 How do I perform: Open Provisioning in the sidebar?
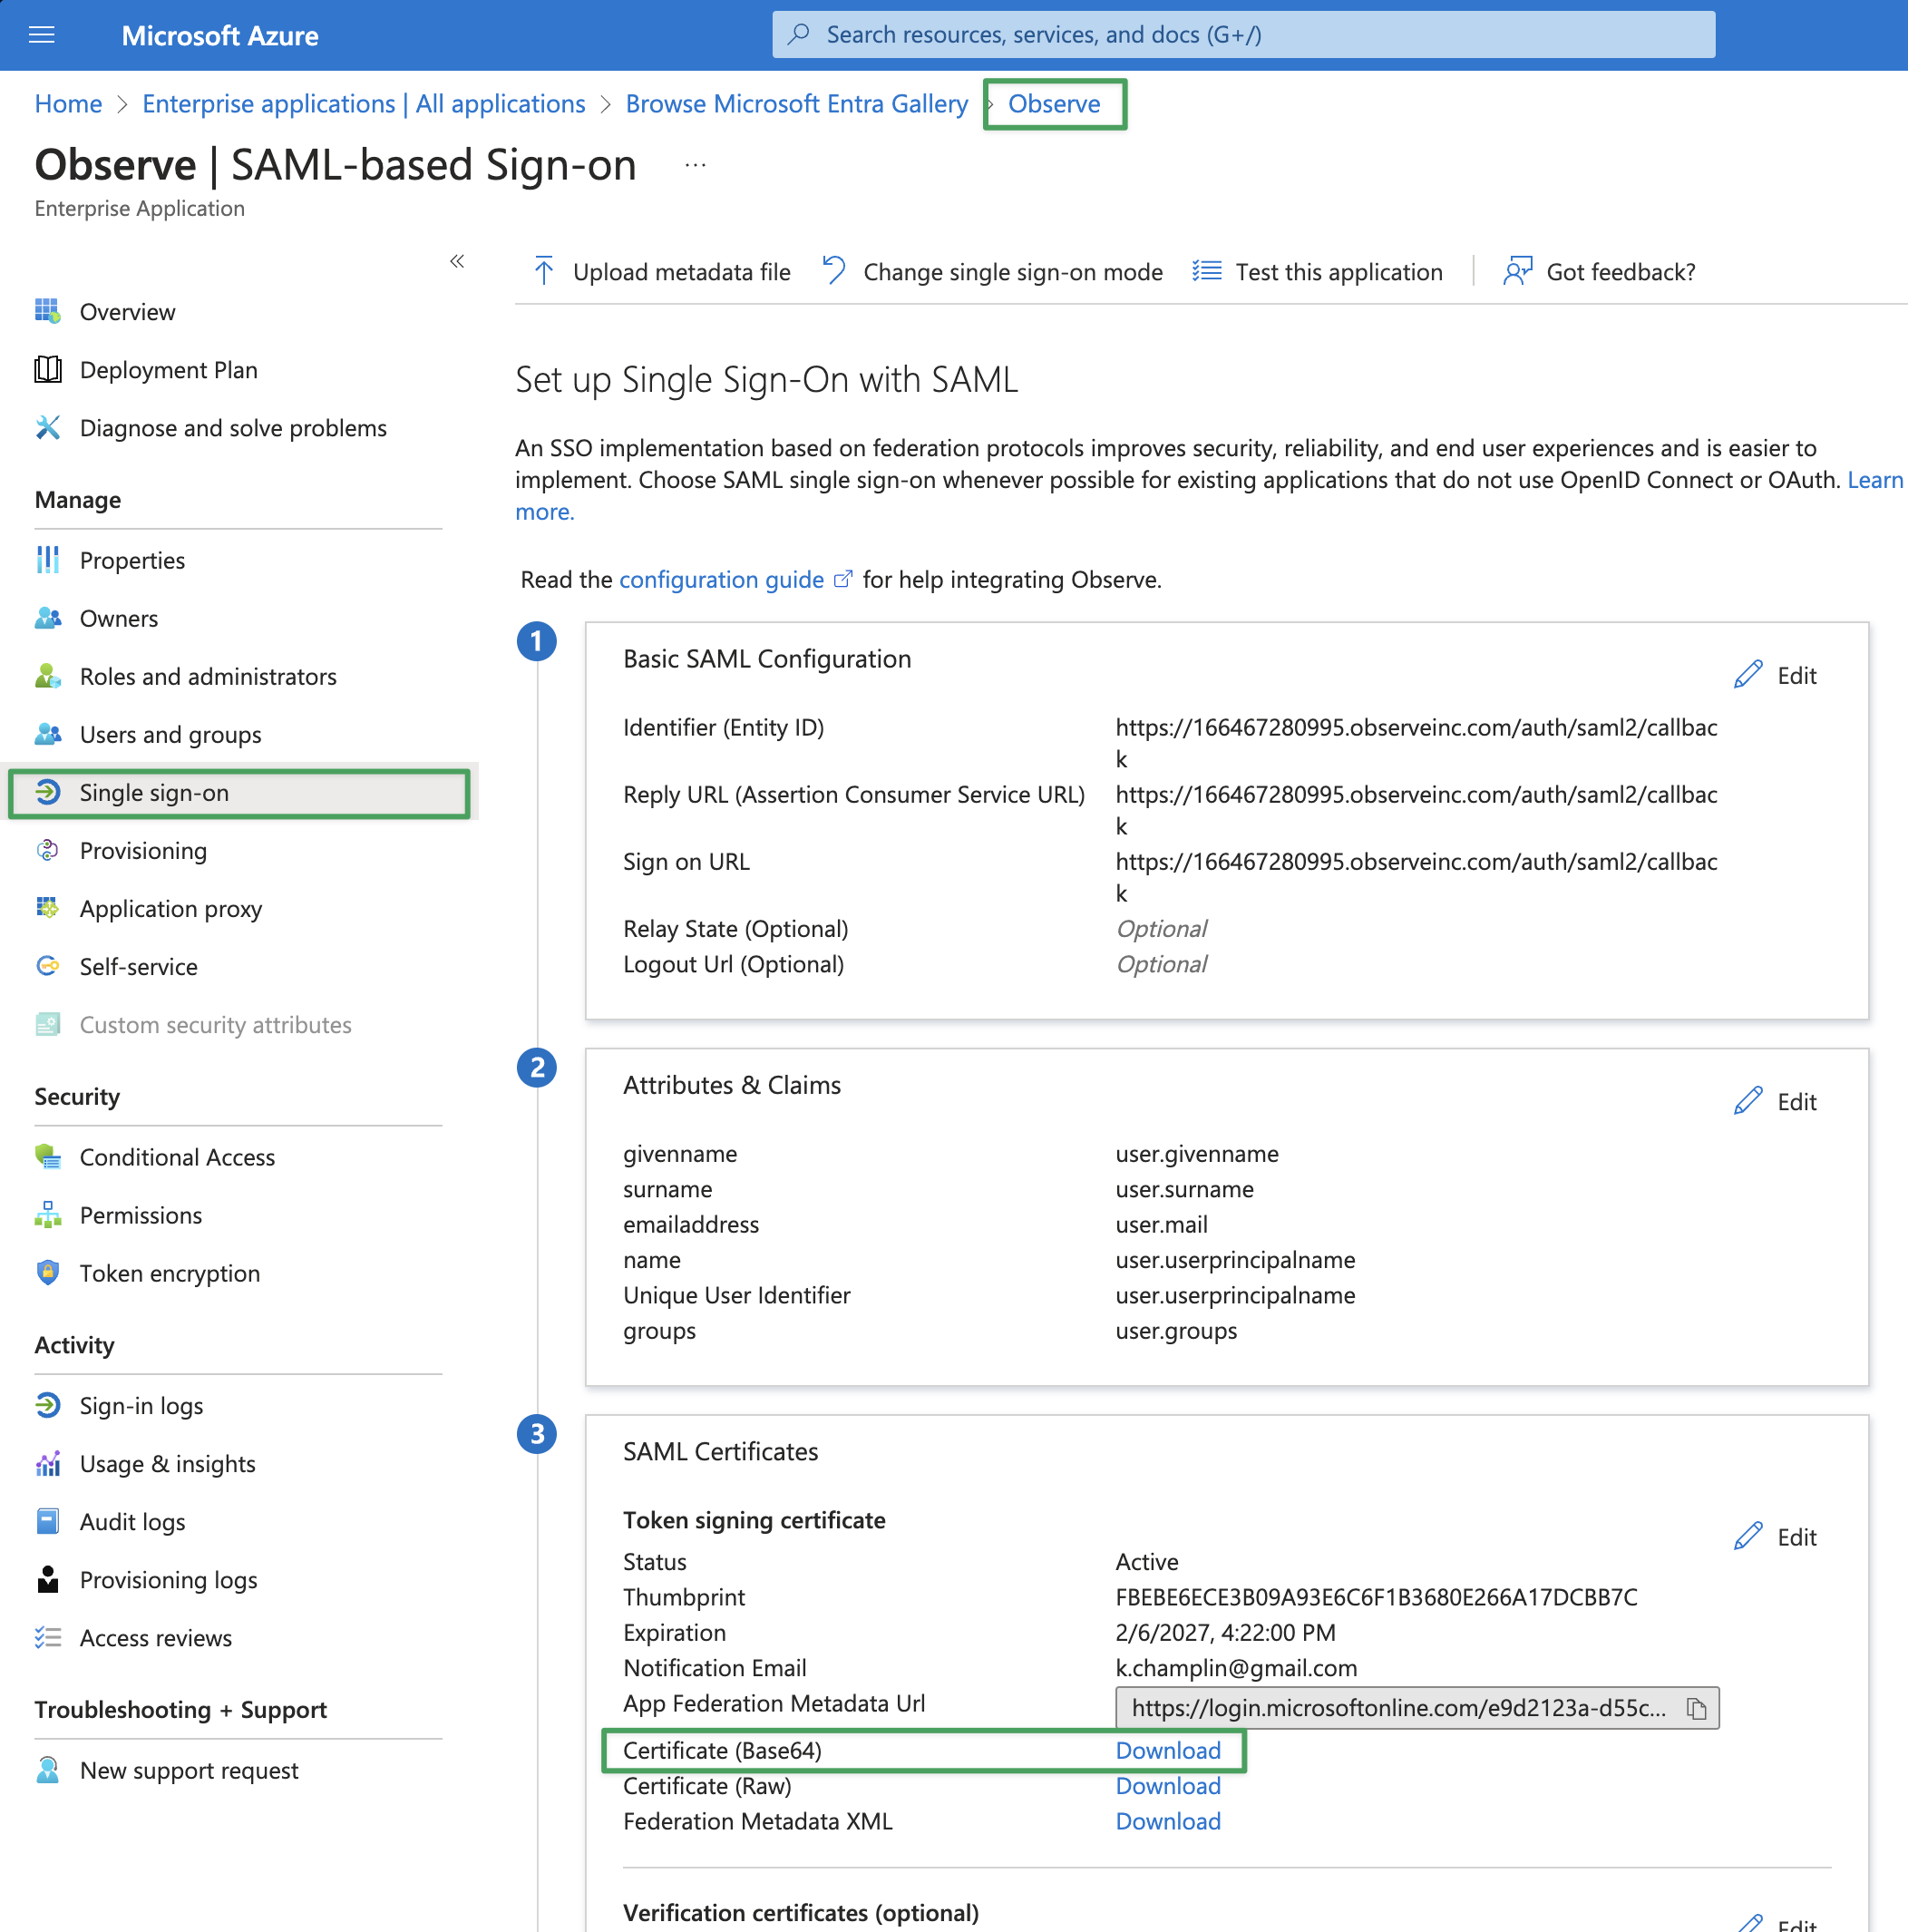pyautogui.click(x=143, y=851)
